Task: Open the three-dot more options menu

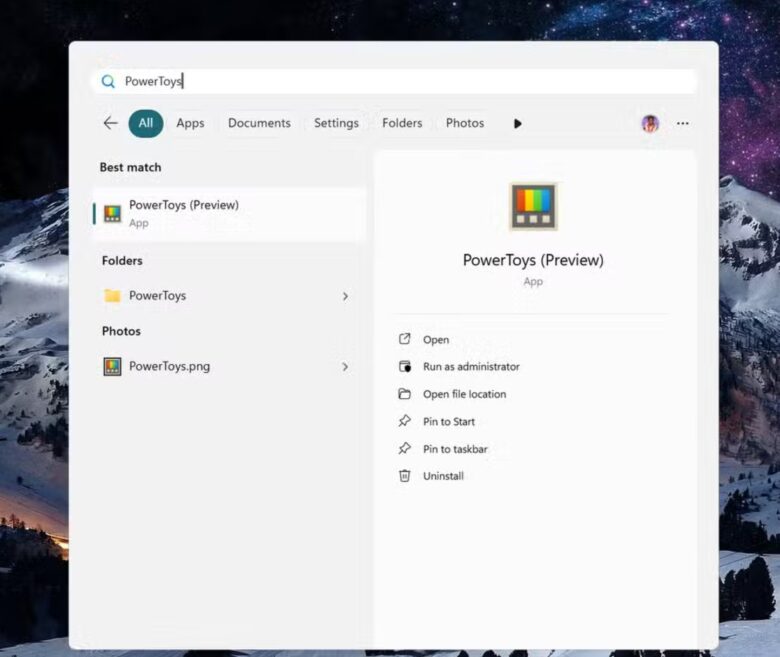Action: tap(682, 123)
